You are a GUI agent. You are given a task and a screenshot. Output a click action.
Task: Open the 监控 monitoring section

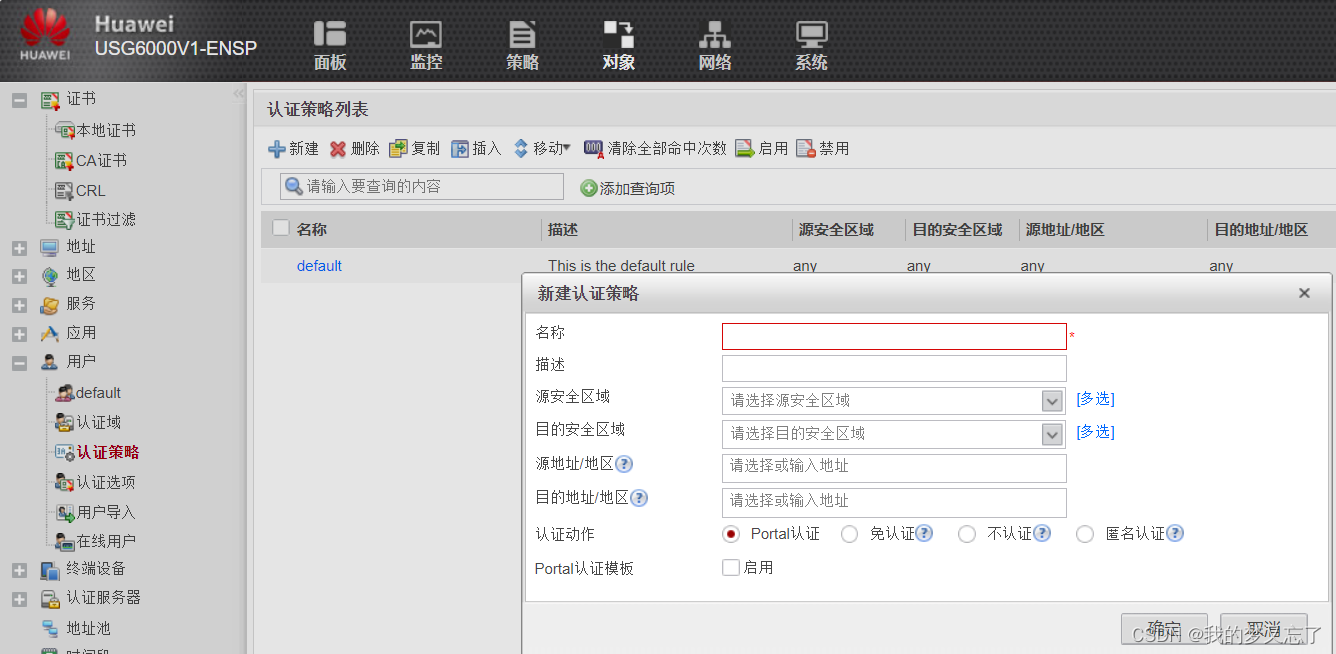425,44
